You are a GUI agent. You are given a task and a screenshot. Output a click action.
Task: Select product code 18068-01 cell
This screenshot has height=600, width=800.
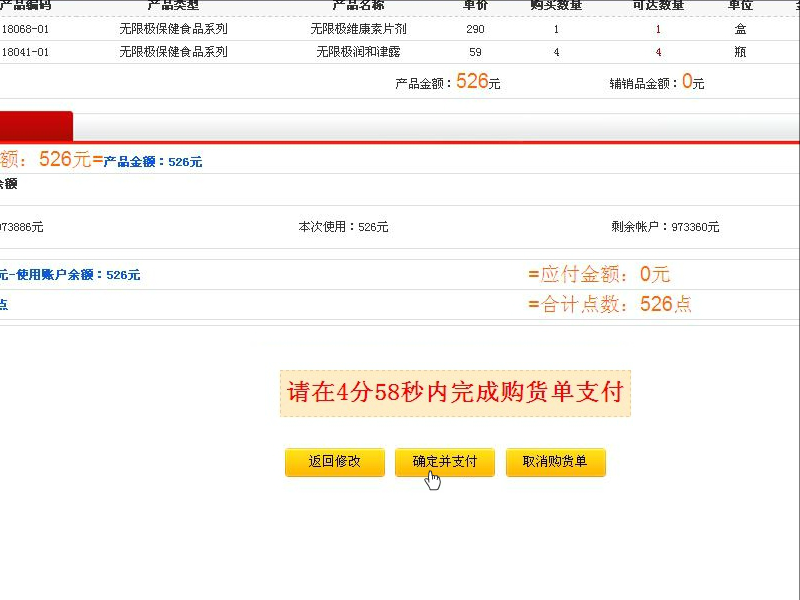tap(24, 29)
